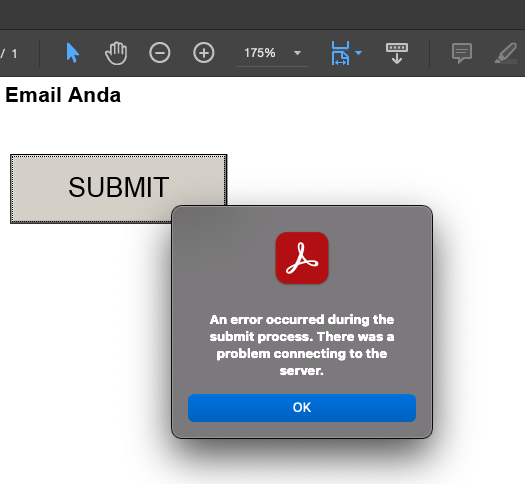Zoom out with the minus icon
This screenshot has width=525, height=484.
click(160, 53)
